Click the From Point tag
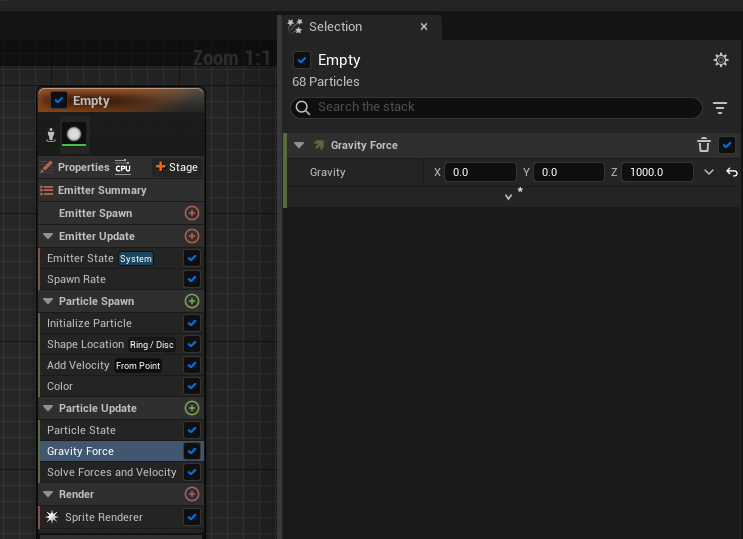743x539 pixels. point(138,365)
